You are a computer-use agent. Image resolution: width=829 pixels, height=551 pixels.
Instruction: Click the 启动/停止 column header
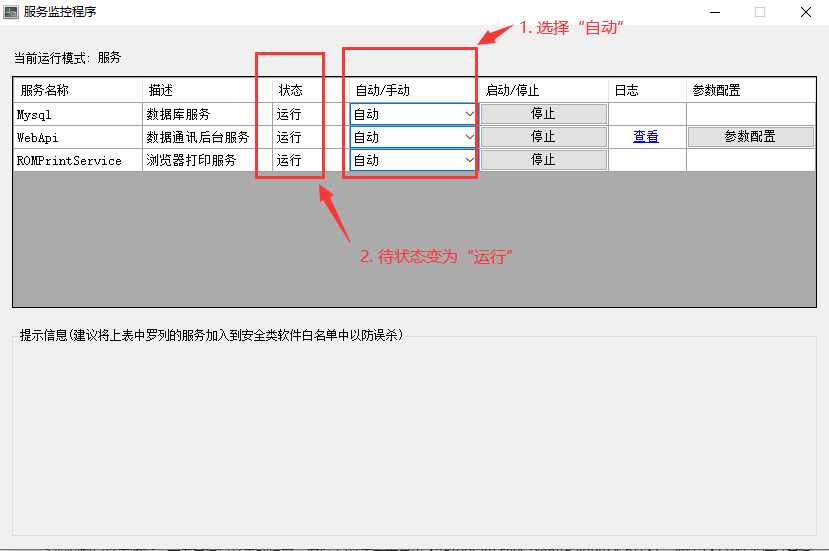click(x=543, y=90)
